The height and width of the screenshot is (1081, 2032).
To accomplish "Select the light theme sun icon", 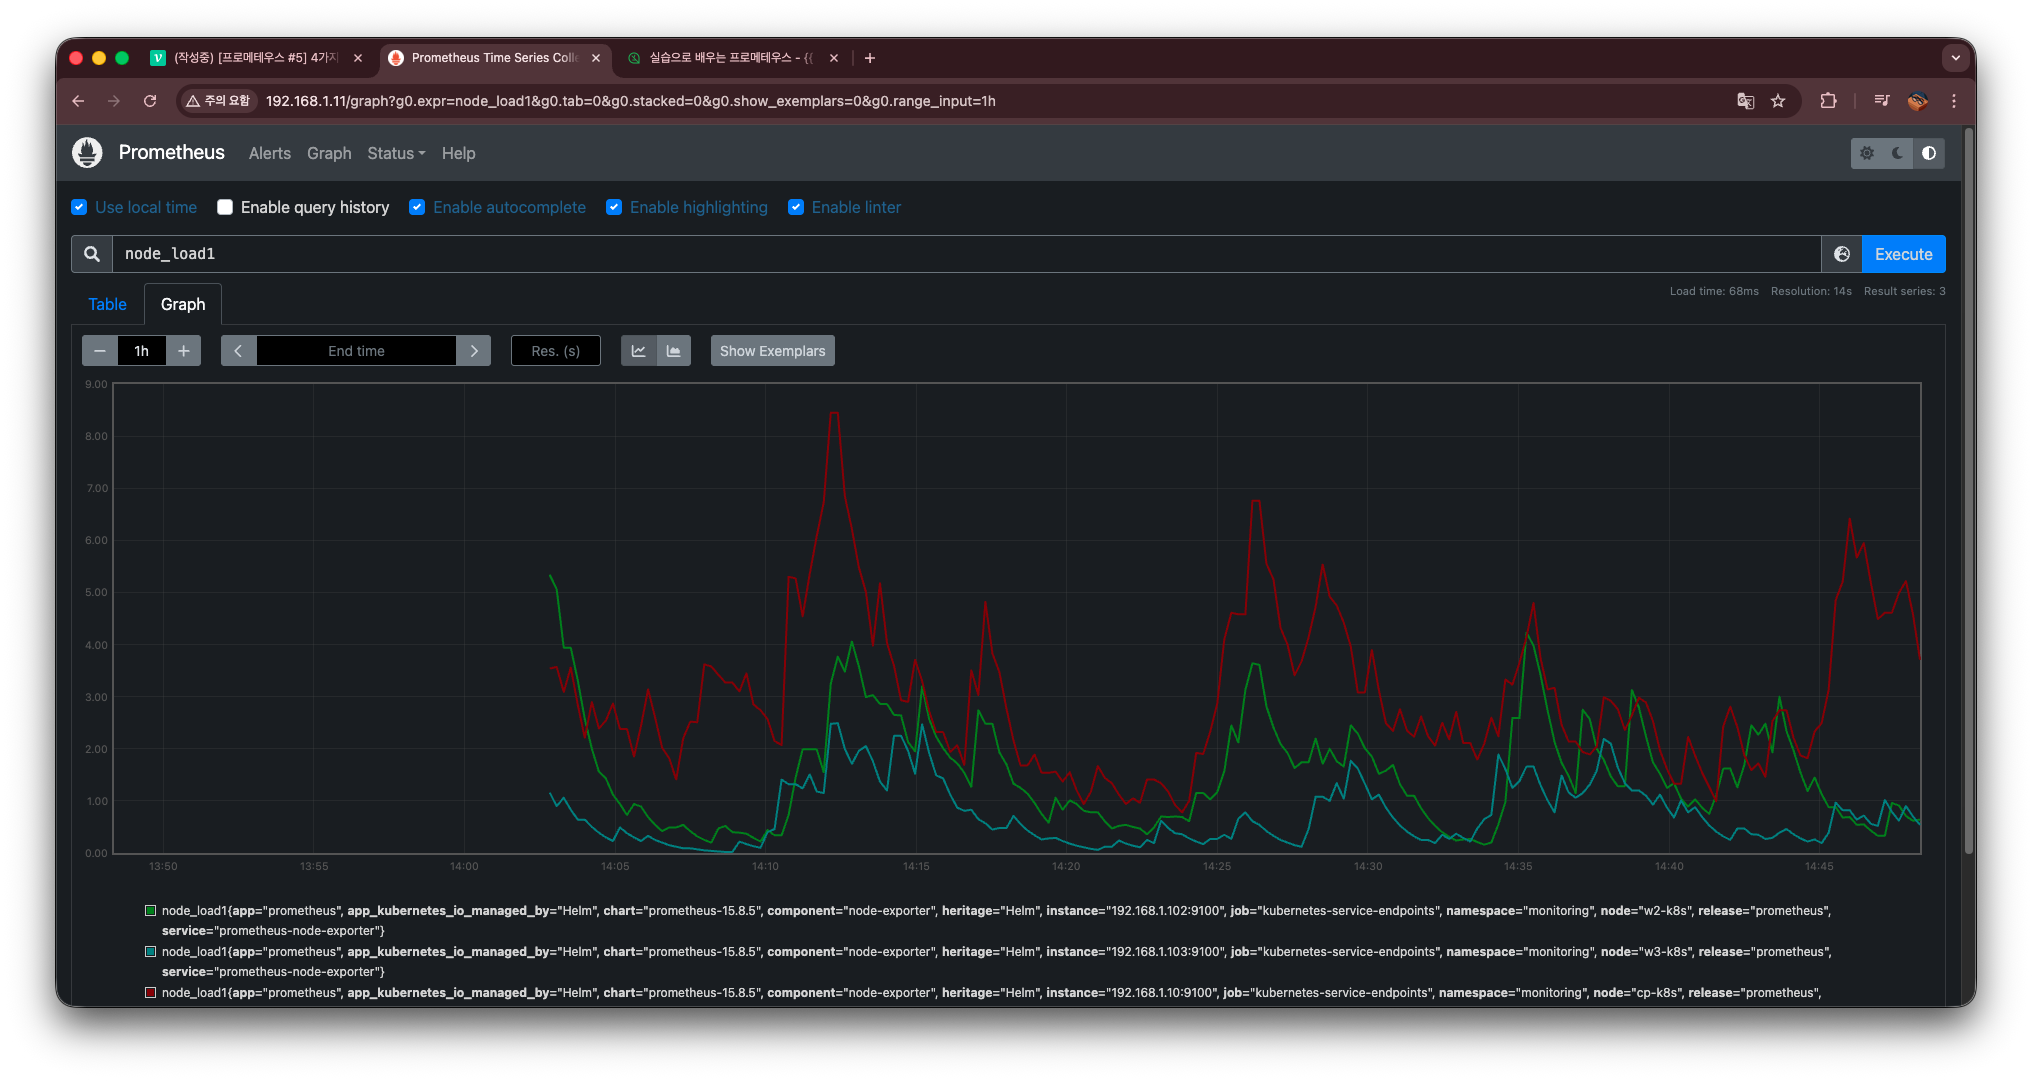I will (x=1867, y=153).
